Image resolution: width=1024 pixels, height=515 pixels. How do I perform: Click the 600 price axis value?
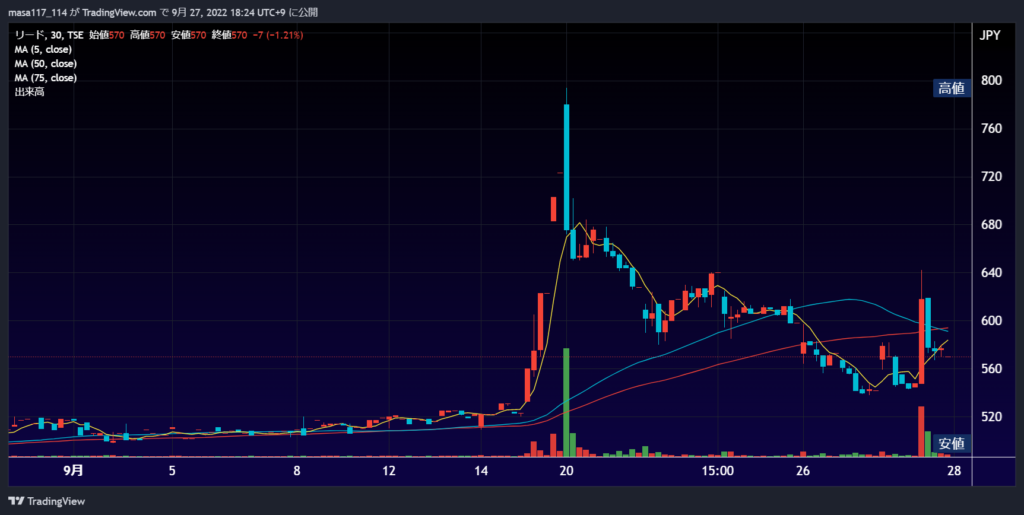[x=991, y=320]
